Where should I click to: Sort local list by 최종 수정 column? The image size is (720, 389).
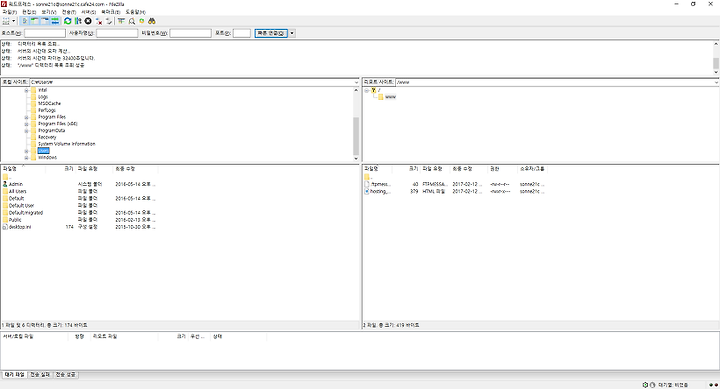coord(135,169)
